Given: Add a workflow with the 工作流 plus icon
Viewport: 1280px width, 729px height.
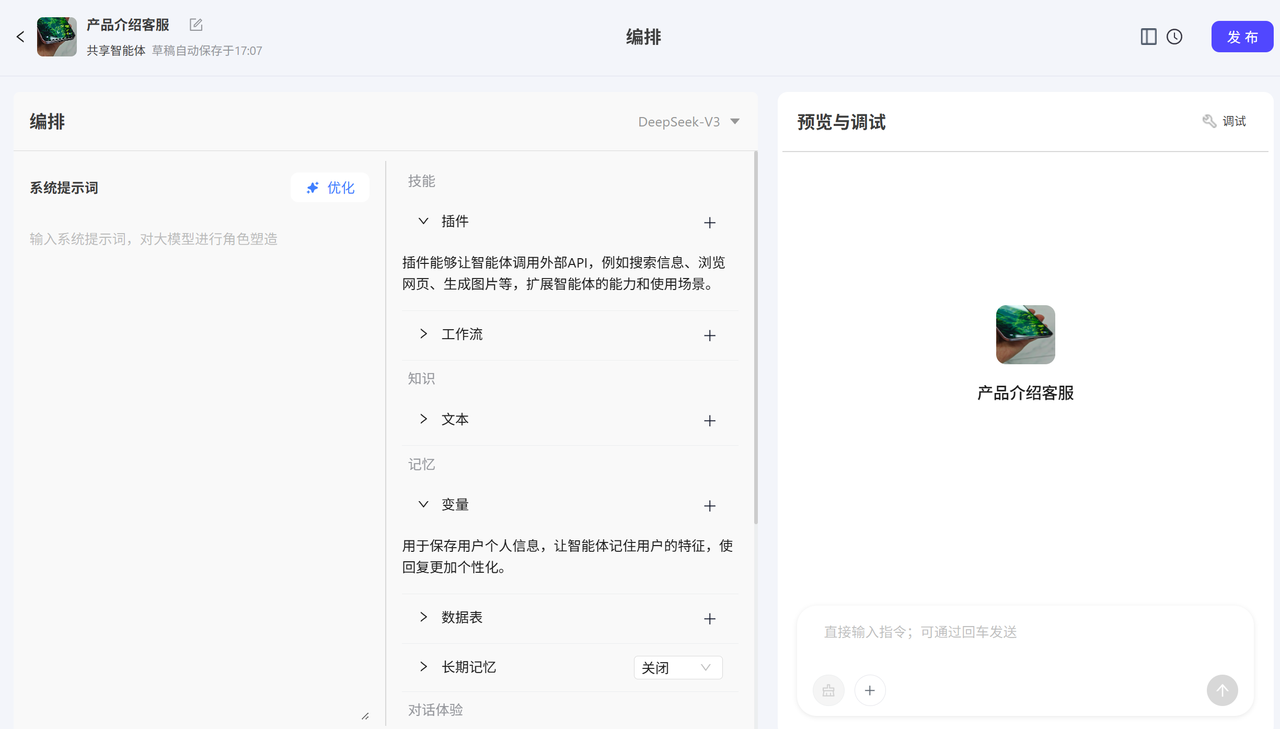Looking at the screenshot, I should tap(709, 336).
